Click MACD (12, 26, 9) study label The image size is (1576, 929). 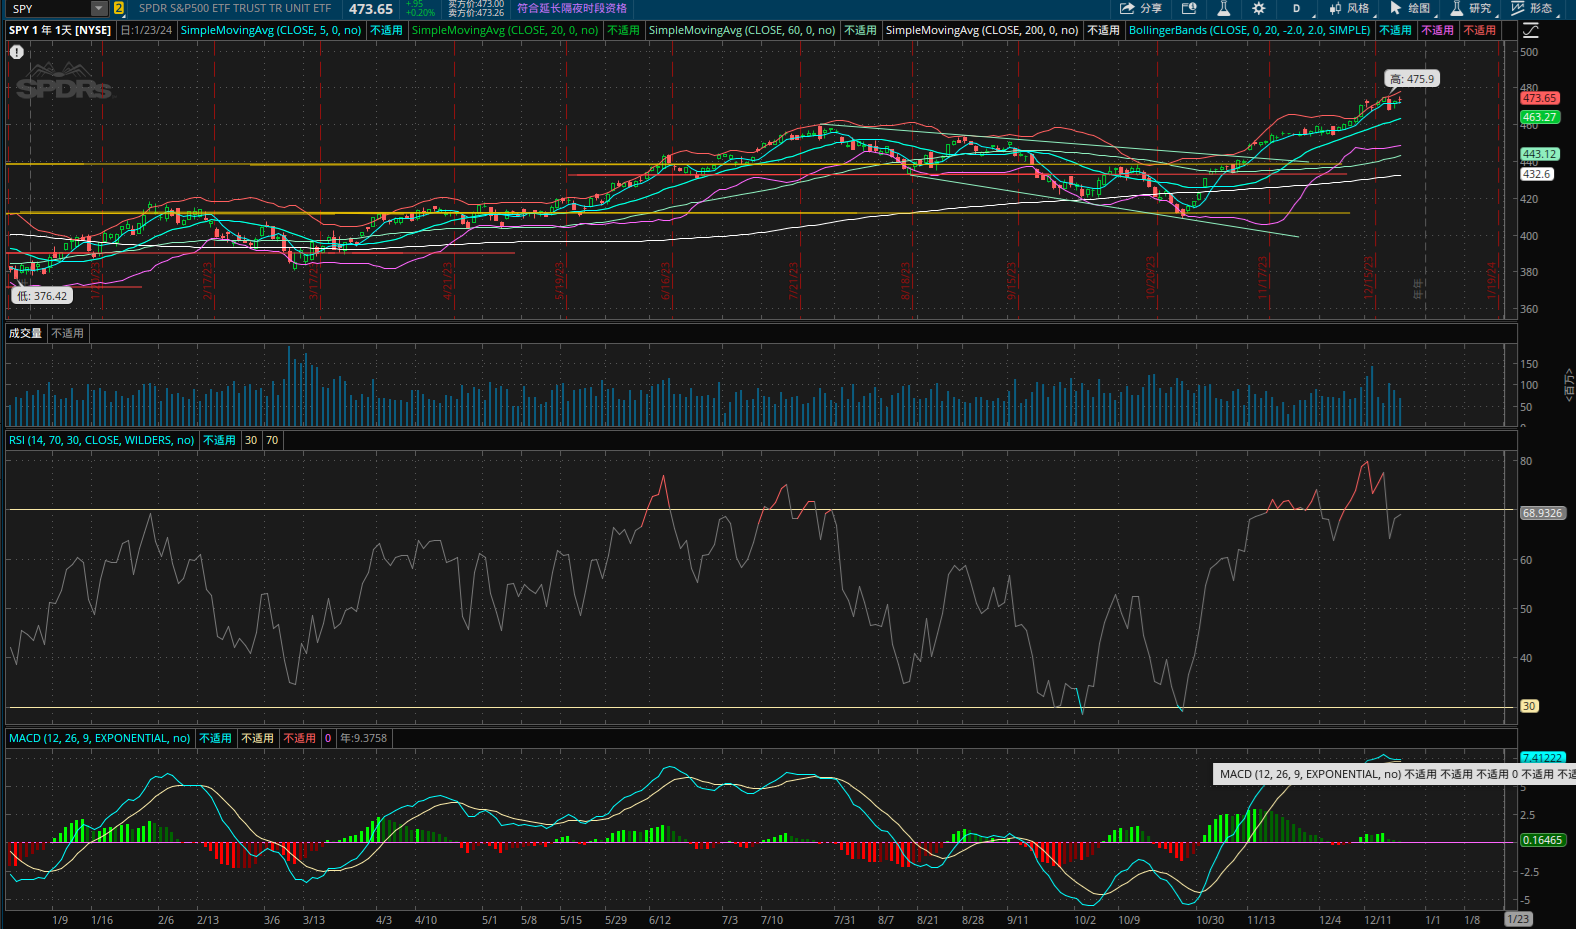[99, 738]
